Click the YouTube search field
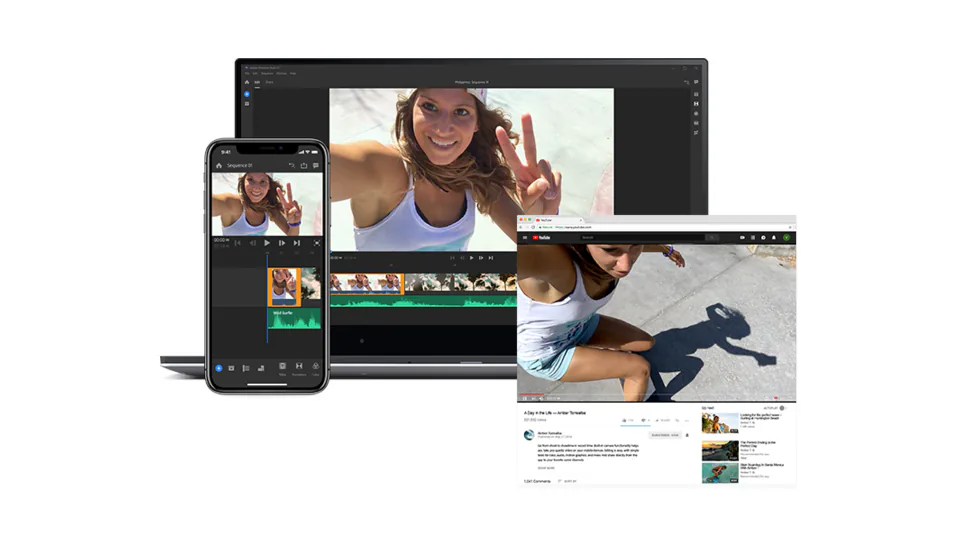 coord(642,238)
